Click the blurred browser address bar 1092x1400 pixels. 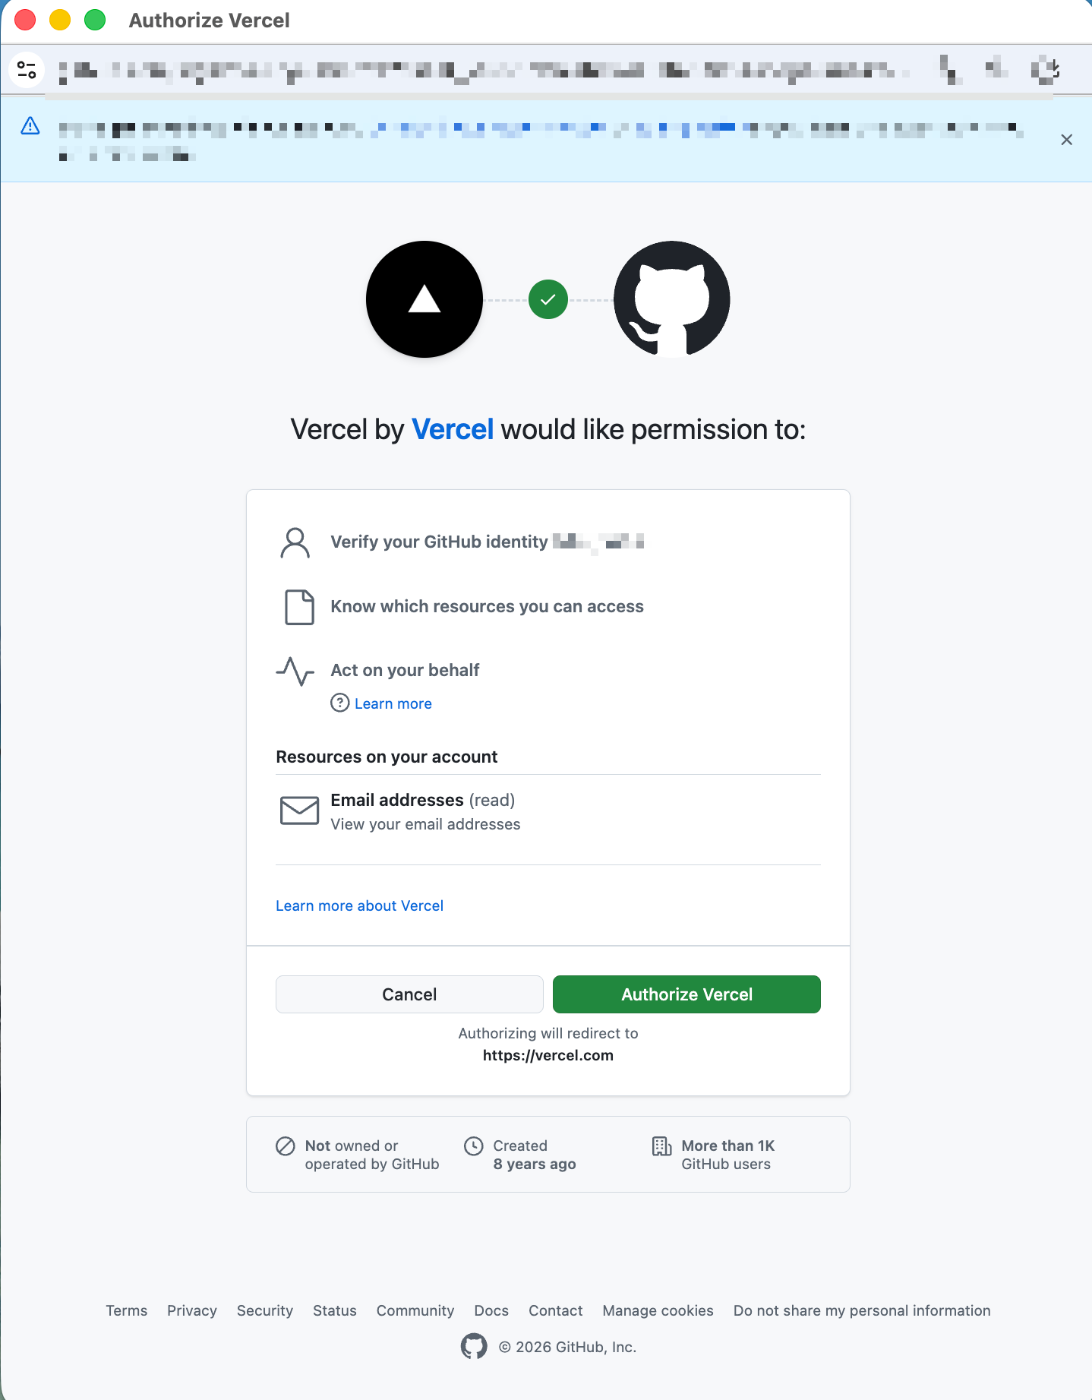[480, 70]
